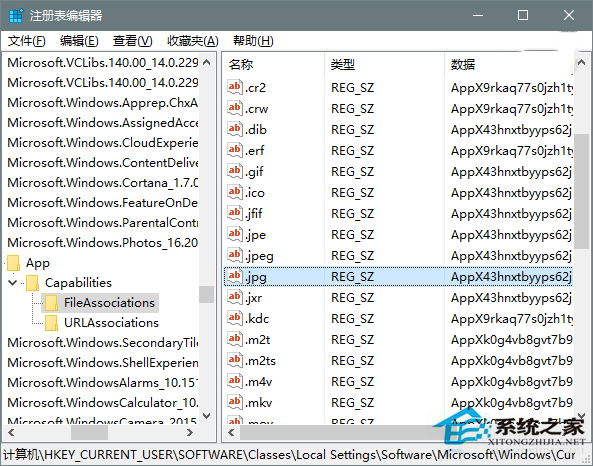Select the Microsoft.Windows.Photos_16.20 tree key
The width and height of the screenshot is (593, 466).
pyautogui.click(x=102, y=242)
